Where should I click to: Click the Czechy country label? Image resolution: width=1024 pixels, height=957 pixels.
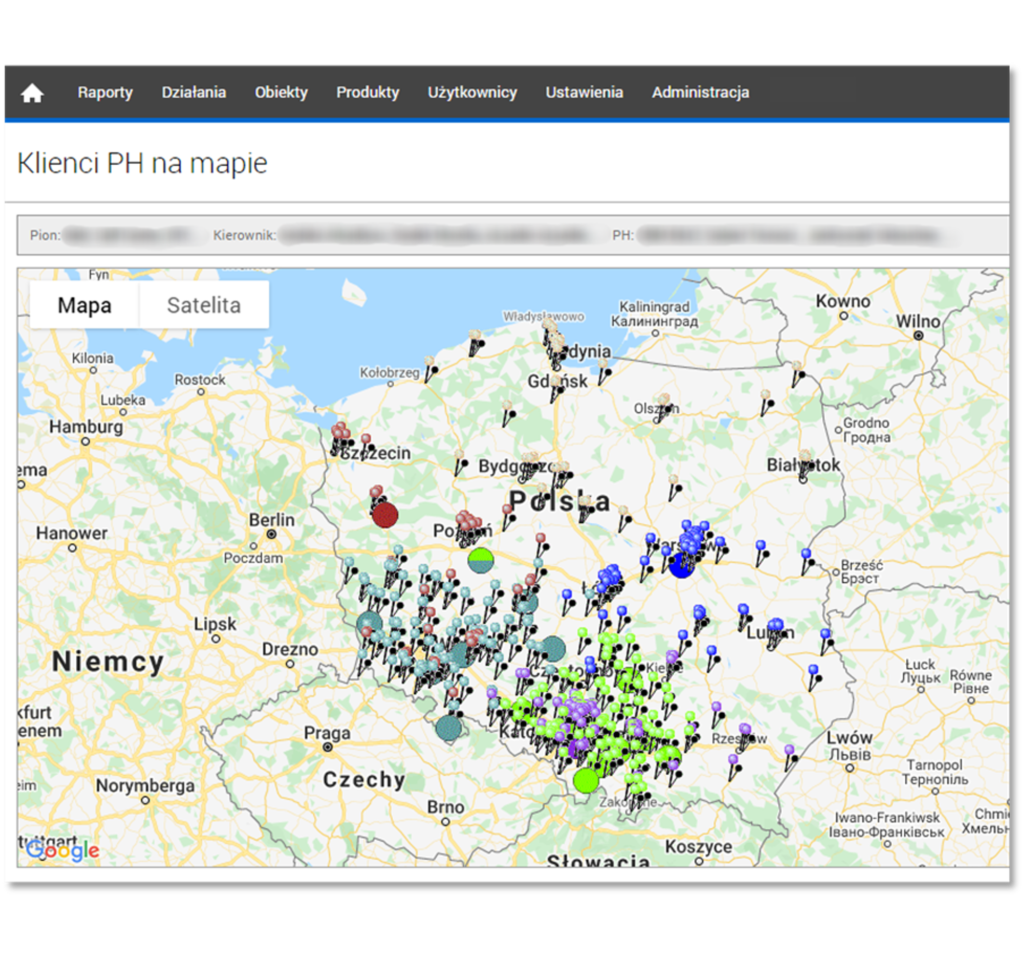[364, 779]
